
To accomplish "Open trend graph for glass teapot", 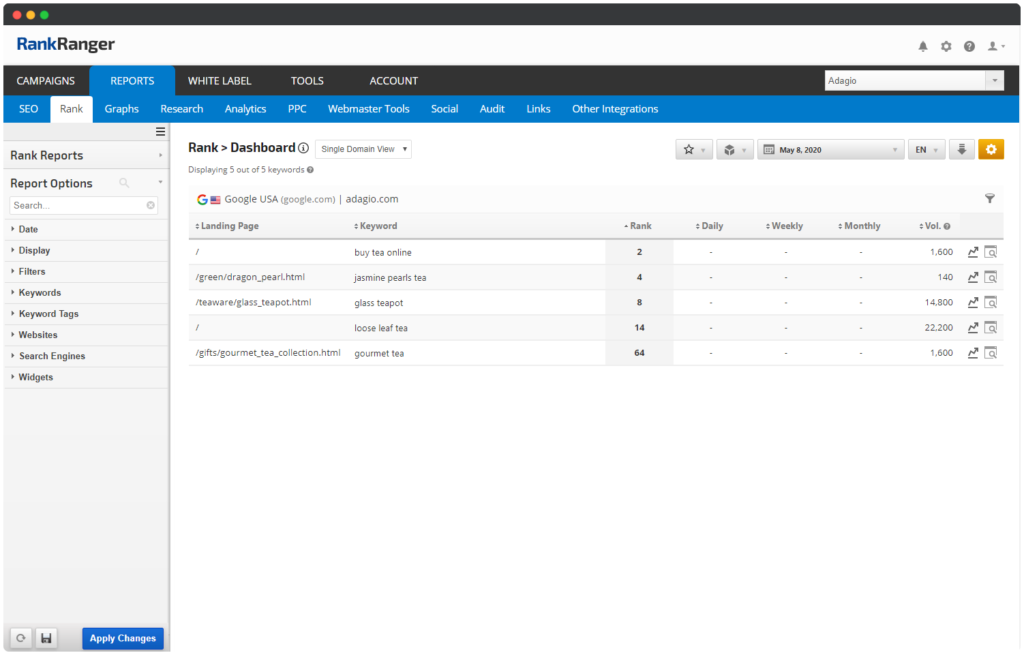I will pos(972,302).
